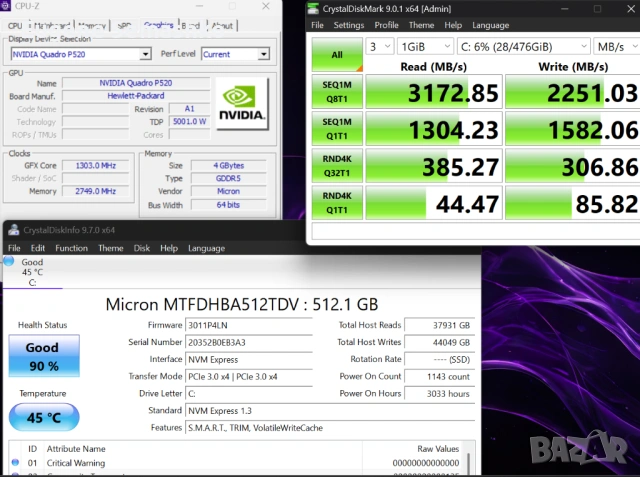Click the 45 °C temperature indicator
This screenshot has width=640, height=477.
tap(42, 417)
